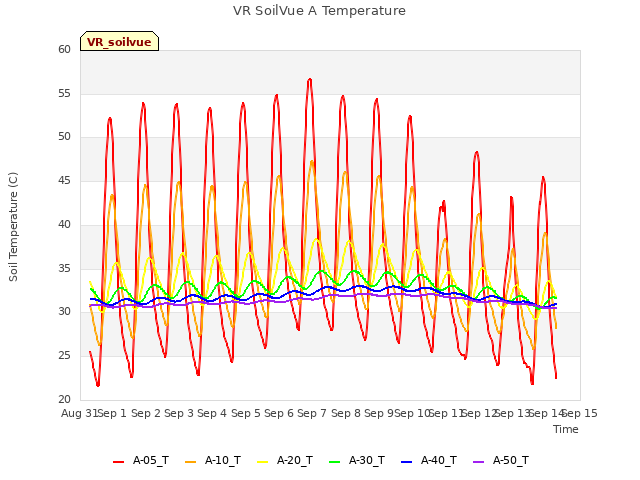Click the red A-05_T legend swatch

point(118,462)
